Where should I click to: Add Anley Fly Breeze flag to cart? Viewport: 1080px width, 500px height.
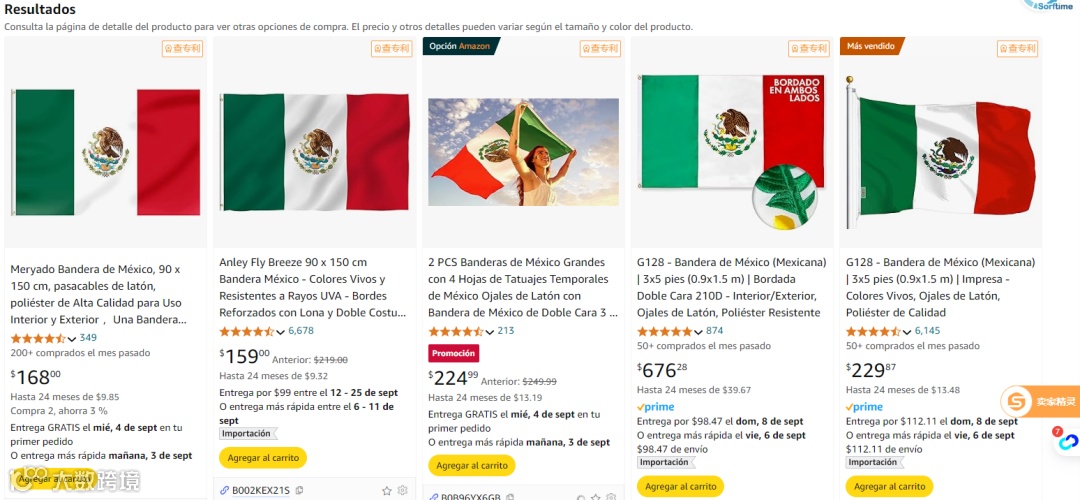tap(263, 457)
